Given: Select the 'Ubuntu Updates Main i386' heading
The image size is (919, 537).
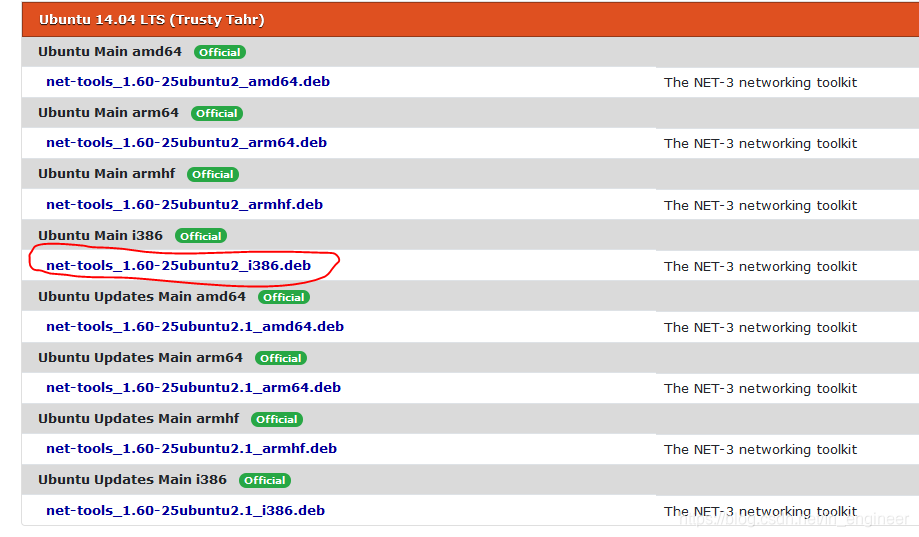Looking at the screenshot, I should (x=132, y=480).
